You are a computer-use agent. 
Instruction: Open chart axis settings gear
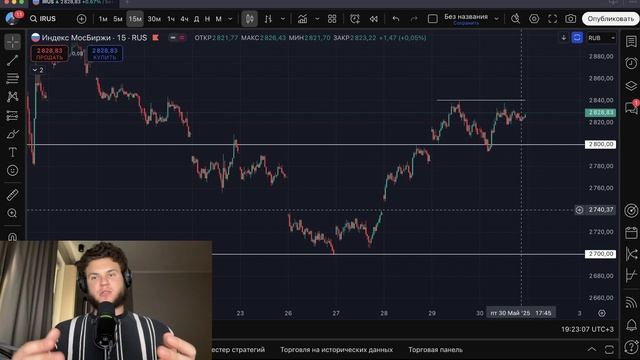pyautogui.click(x=602, y=313)
